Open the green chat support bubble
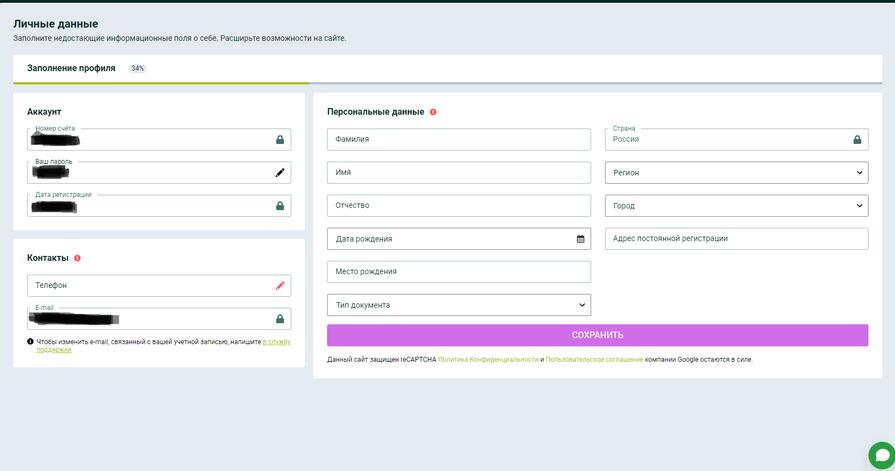The image size is (895, 471). [882, 456]
